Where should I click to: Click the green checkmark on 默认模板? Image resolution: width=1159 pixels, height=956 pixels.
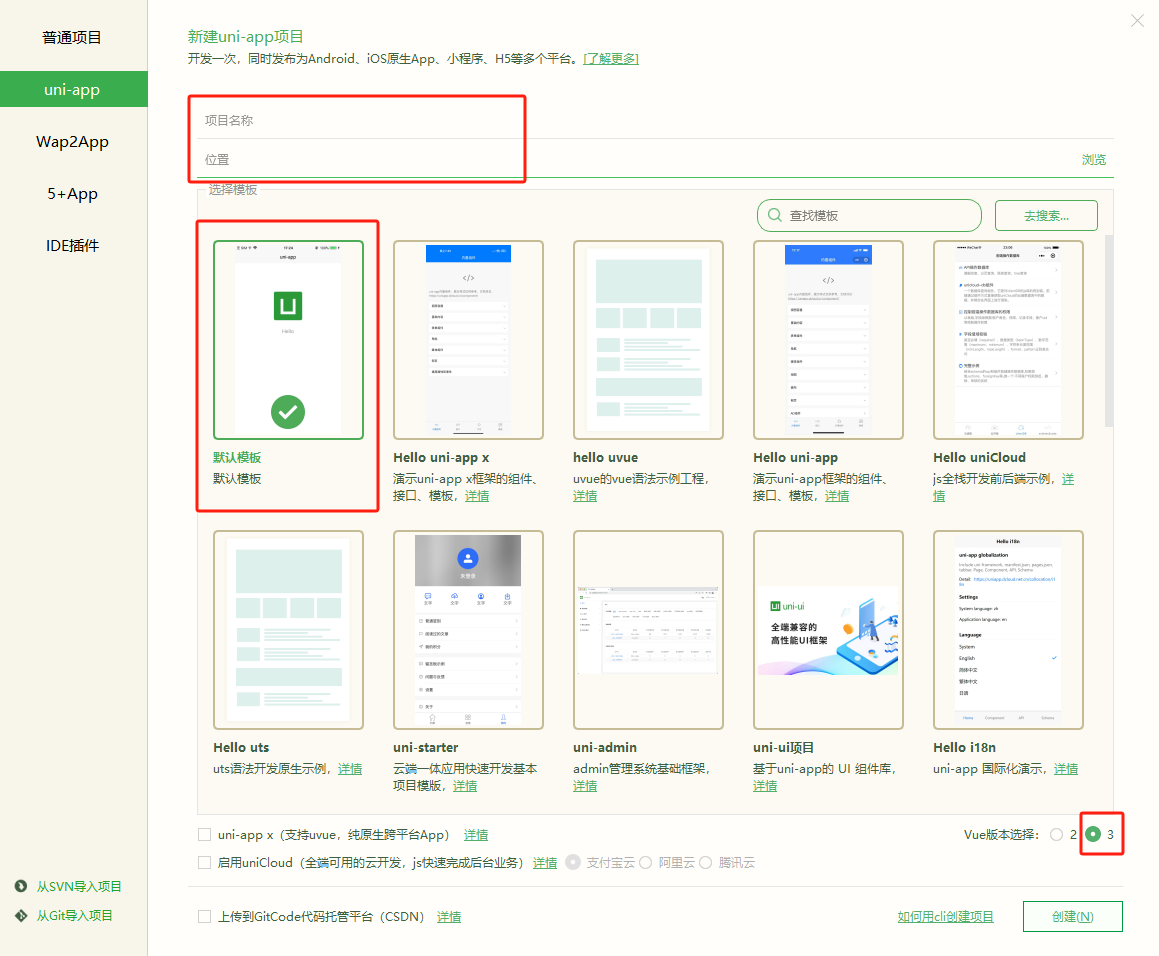(288, 412)
